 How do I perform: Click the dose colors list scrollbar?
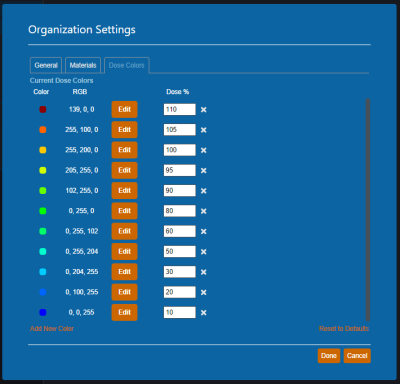pyautogui.click(x=368, y=209)
